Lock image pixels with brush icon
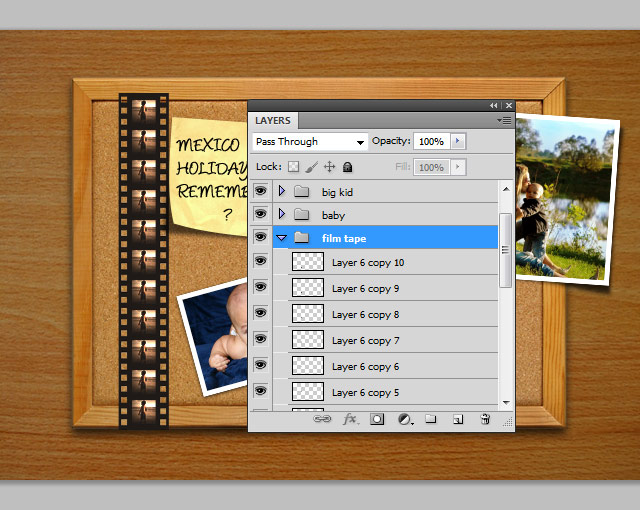This screenshot has height=510, width=640. pos(311,167)
